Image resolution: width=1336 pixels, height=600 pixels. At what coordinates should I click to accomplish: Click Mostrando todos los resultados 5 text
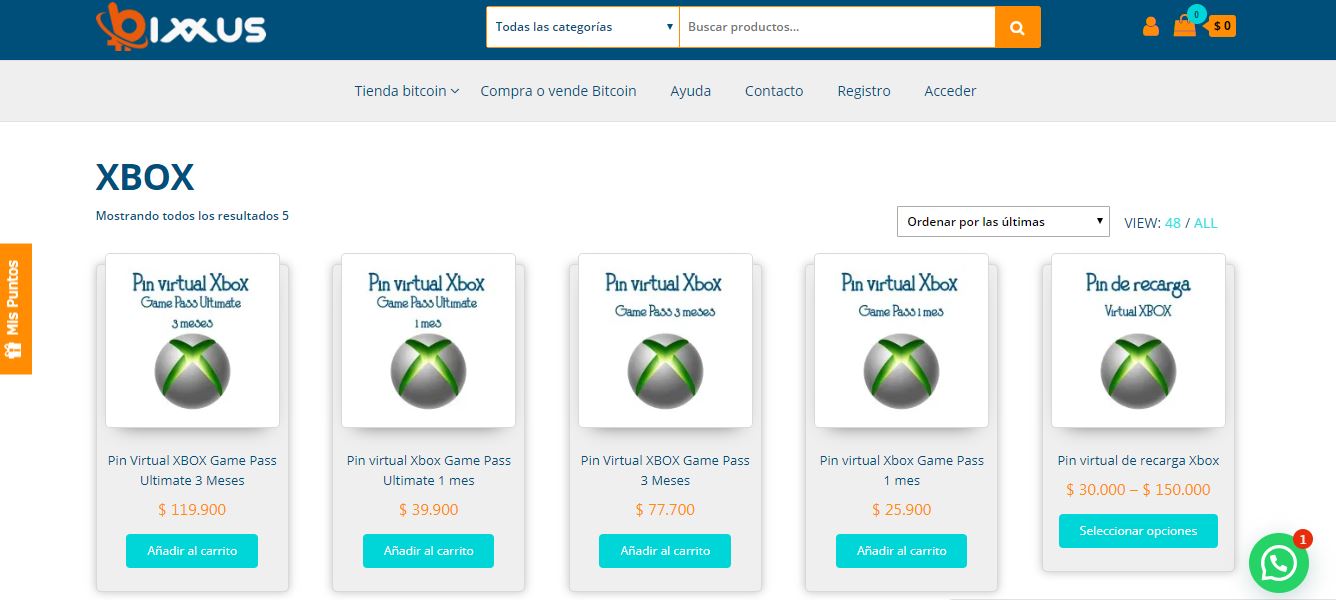[x=192, y=215]
